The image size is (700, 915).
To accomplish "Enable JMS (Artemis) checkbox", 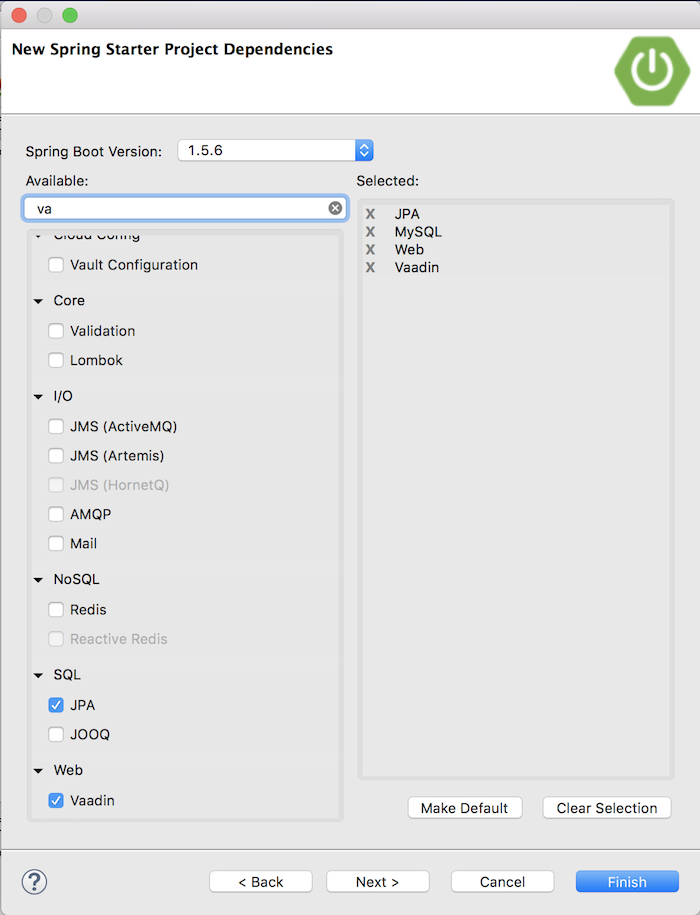I will pos(56,456).
